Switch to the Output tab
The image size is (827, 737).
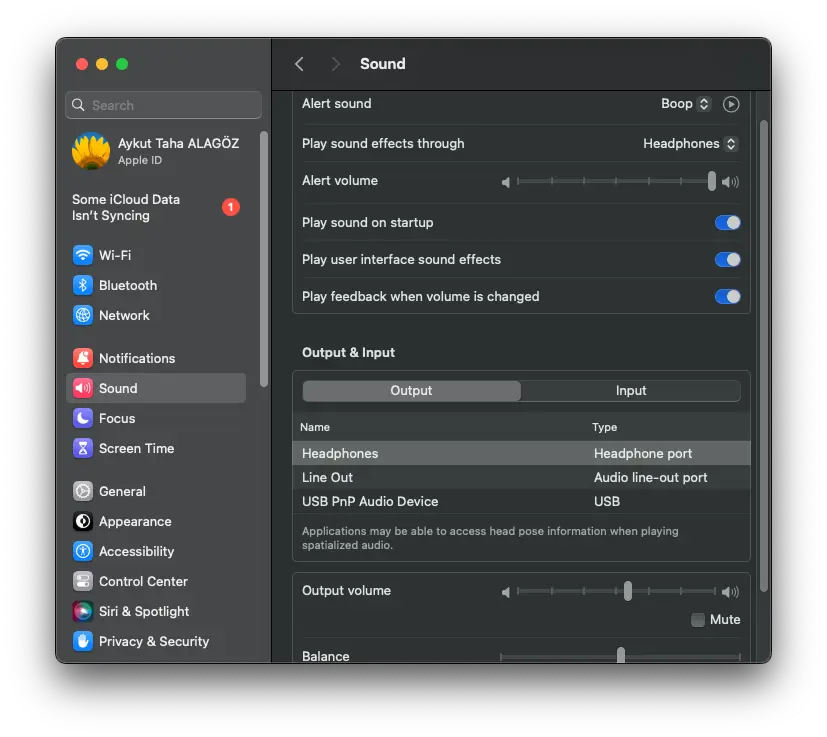pos(411,390)
